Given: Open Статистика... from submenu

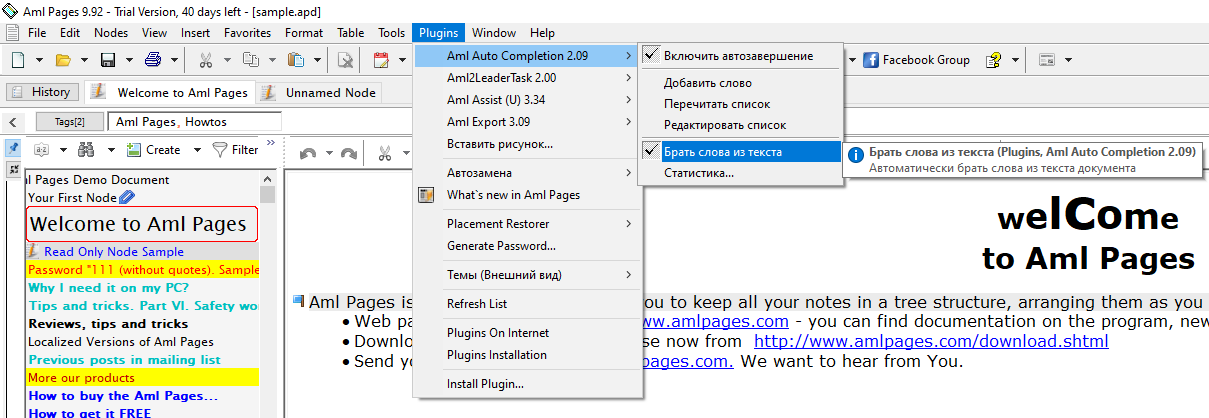Looking at the screenshot, I should 739,173.
